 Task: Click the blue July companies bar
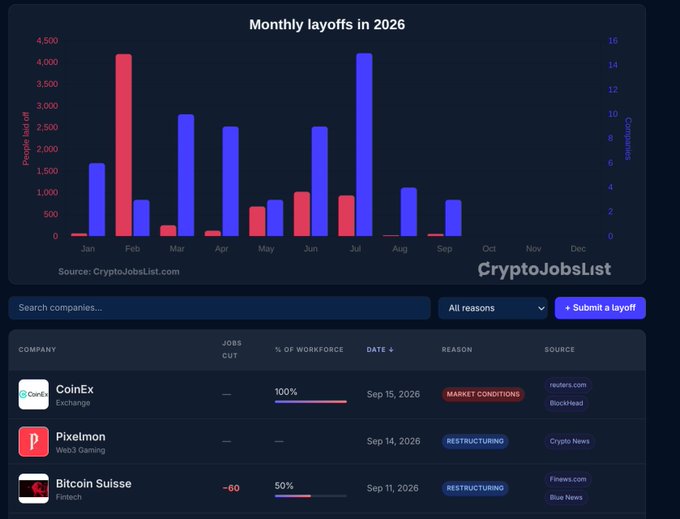coord(364,145)
